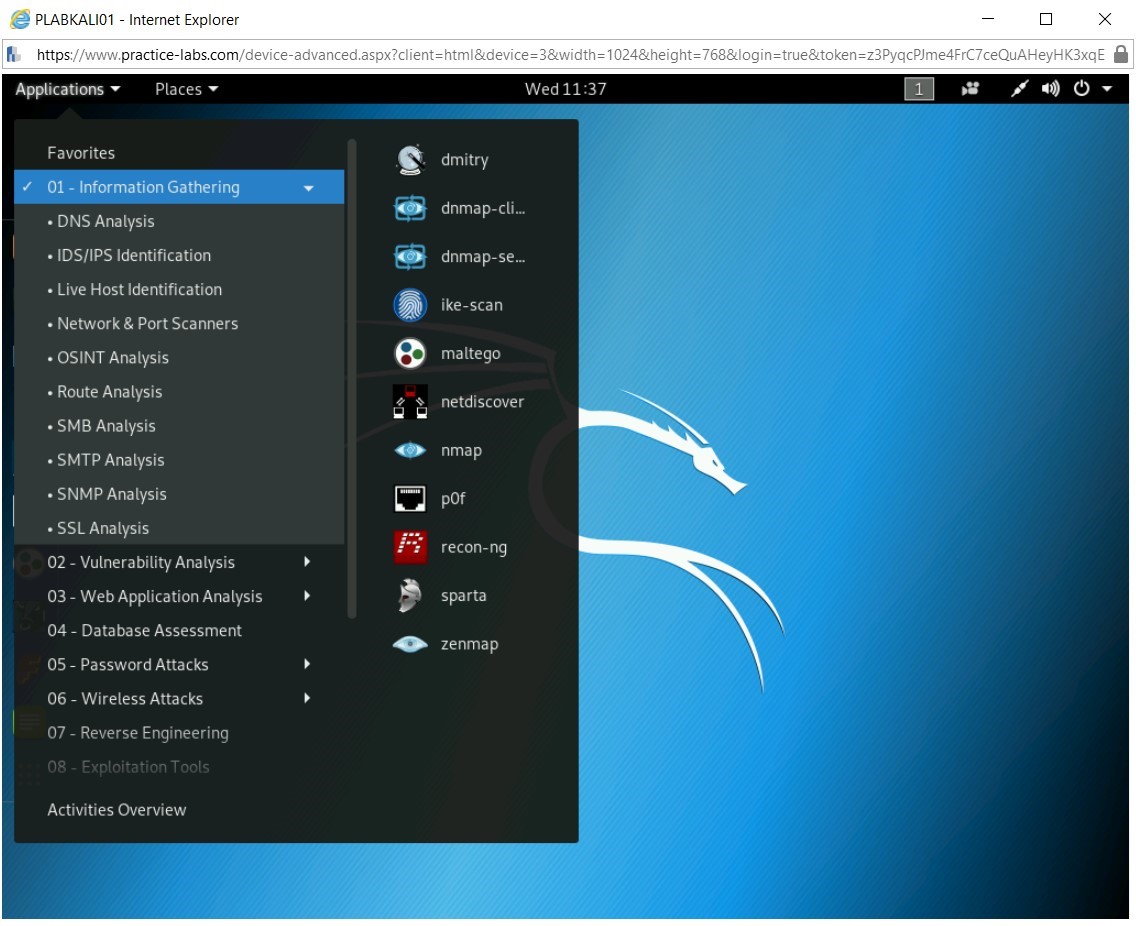Screen dimensions: 1136x926
Task: Launch sparta helmet icon
Action: pos(411,596)
